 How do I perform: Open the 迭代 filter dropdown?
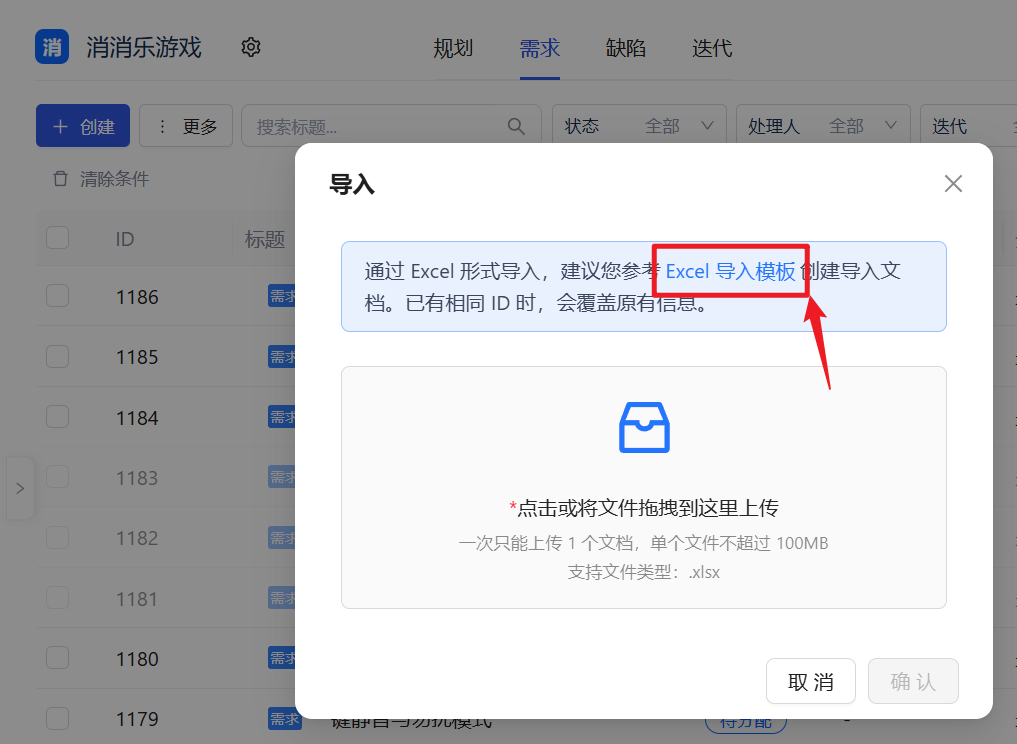click(968, 126)
